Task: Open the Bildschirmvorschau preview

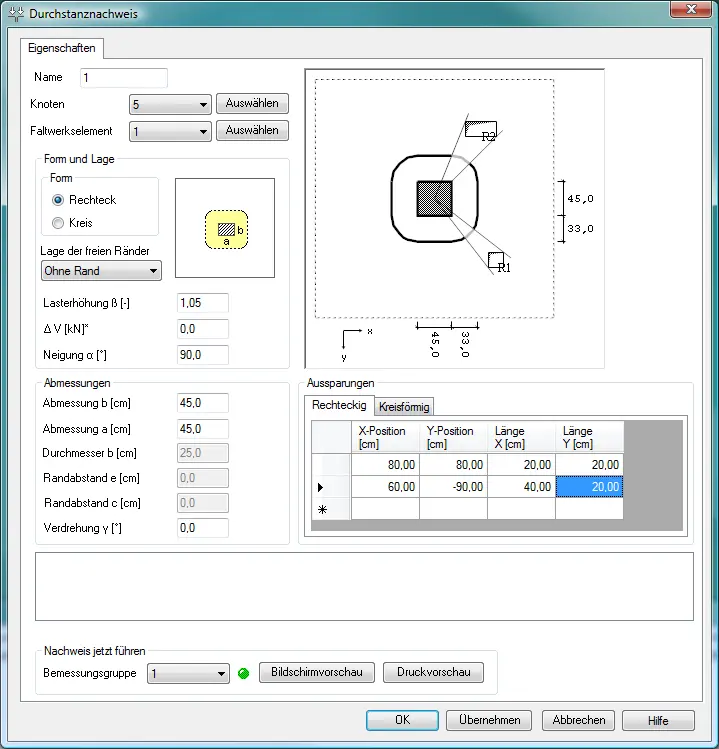Action: click(317, 672)
